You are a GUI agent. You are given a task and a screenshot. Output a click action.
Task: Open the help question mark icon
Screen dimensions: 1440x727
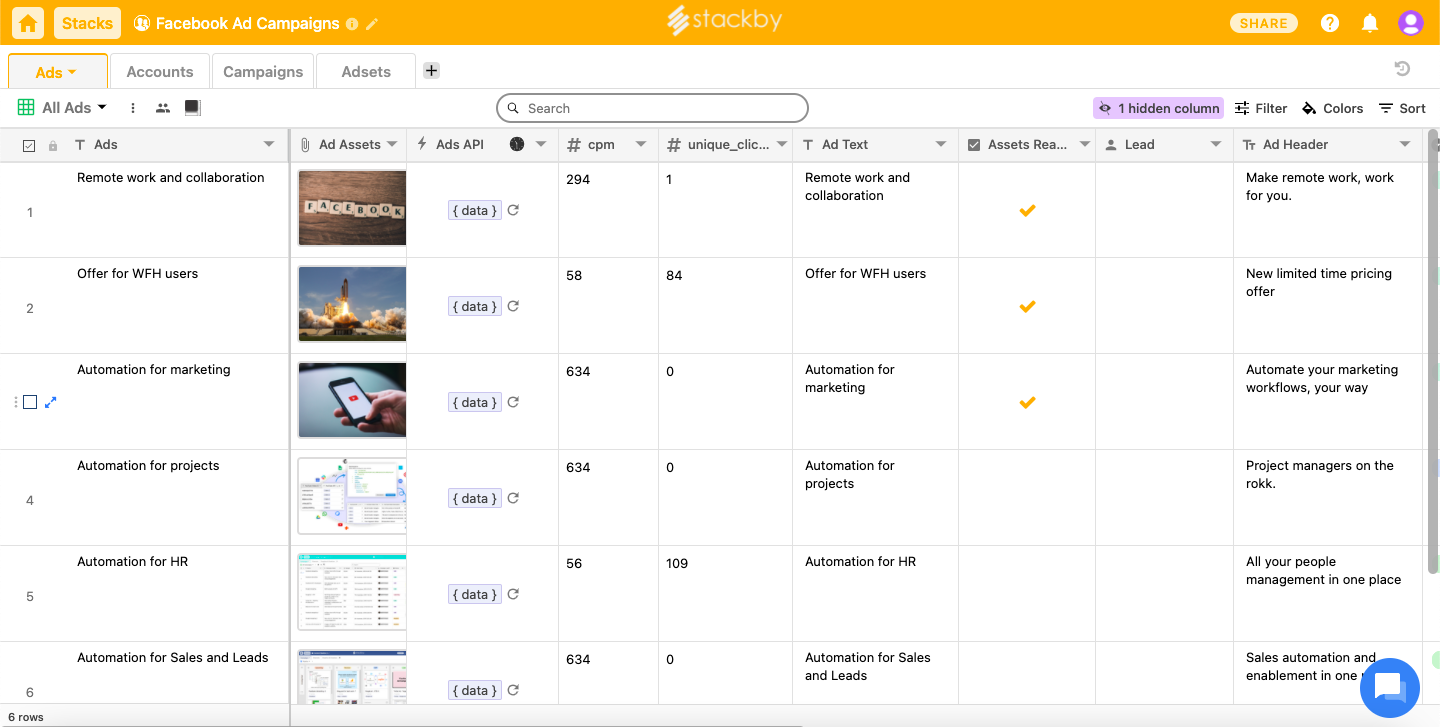[x=1330, y=23]
